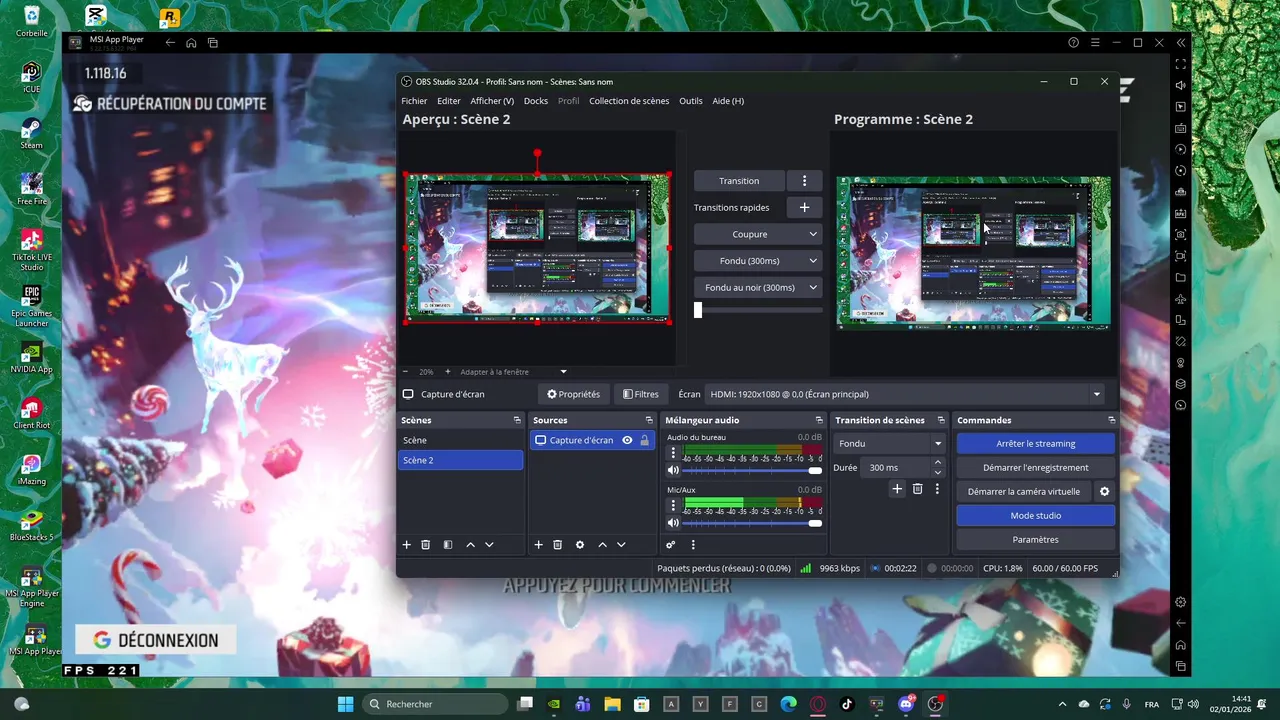Image resolution: width=1280 pixels, height=720 pixels.
Task: Open virtual camera settings gear
Action: 1105,492
